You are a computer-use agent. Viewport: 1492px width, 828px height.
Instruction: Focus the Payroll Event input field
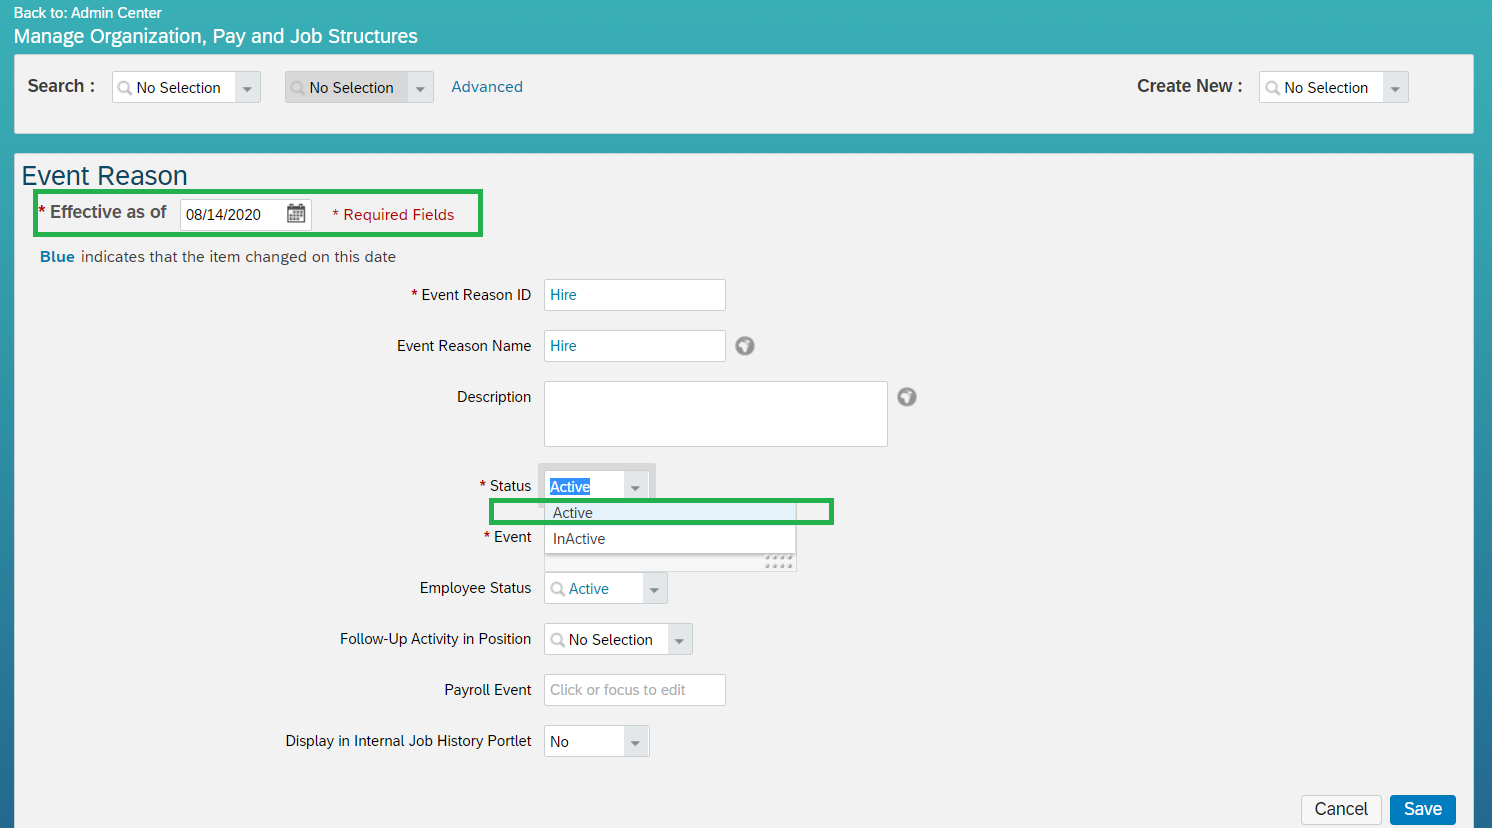pyautogui.click(x=634, y=689)
